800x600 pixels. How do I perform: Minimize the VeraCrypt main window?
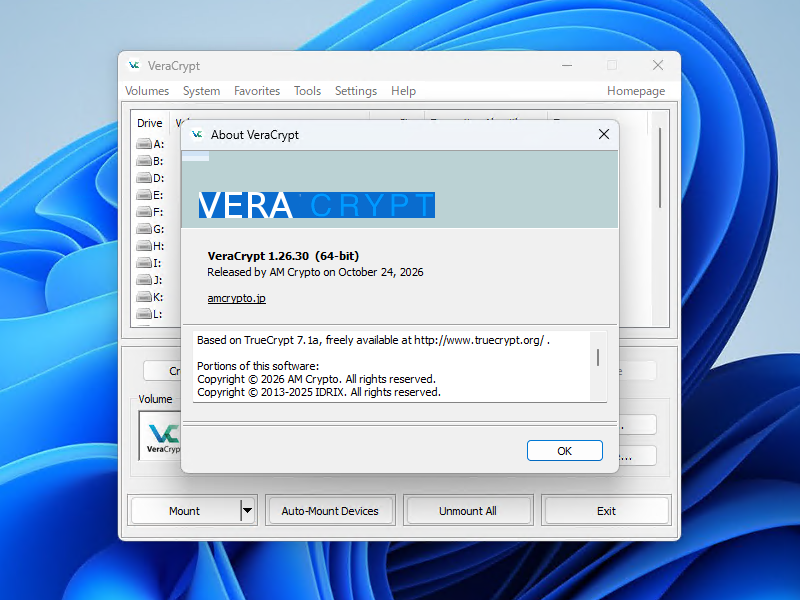tap(567, 65)
